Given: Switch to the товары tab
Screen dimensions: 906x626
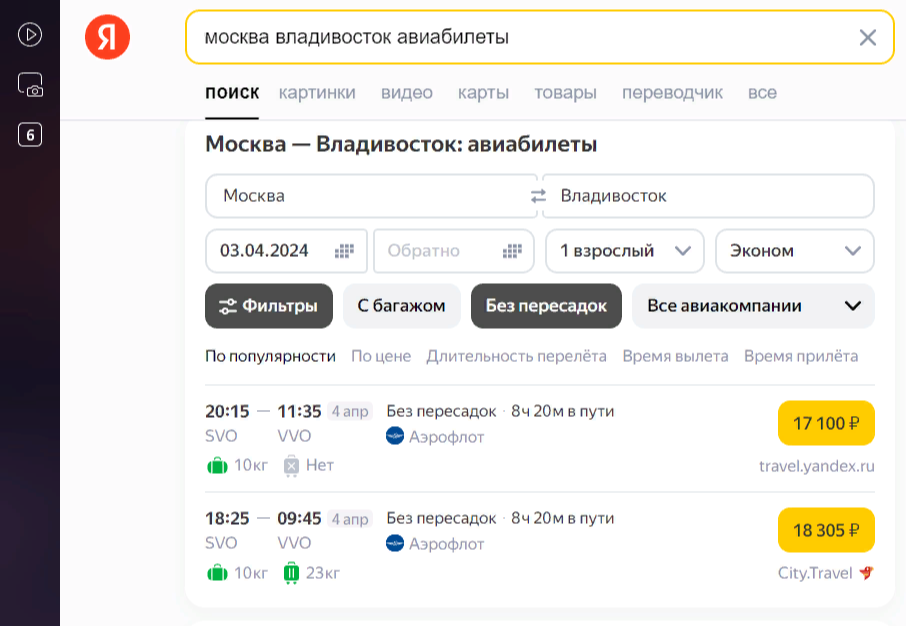Looking at the screenshot, I should pyautogui.click(x=565, y=92).
